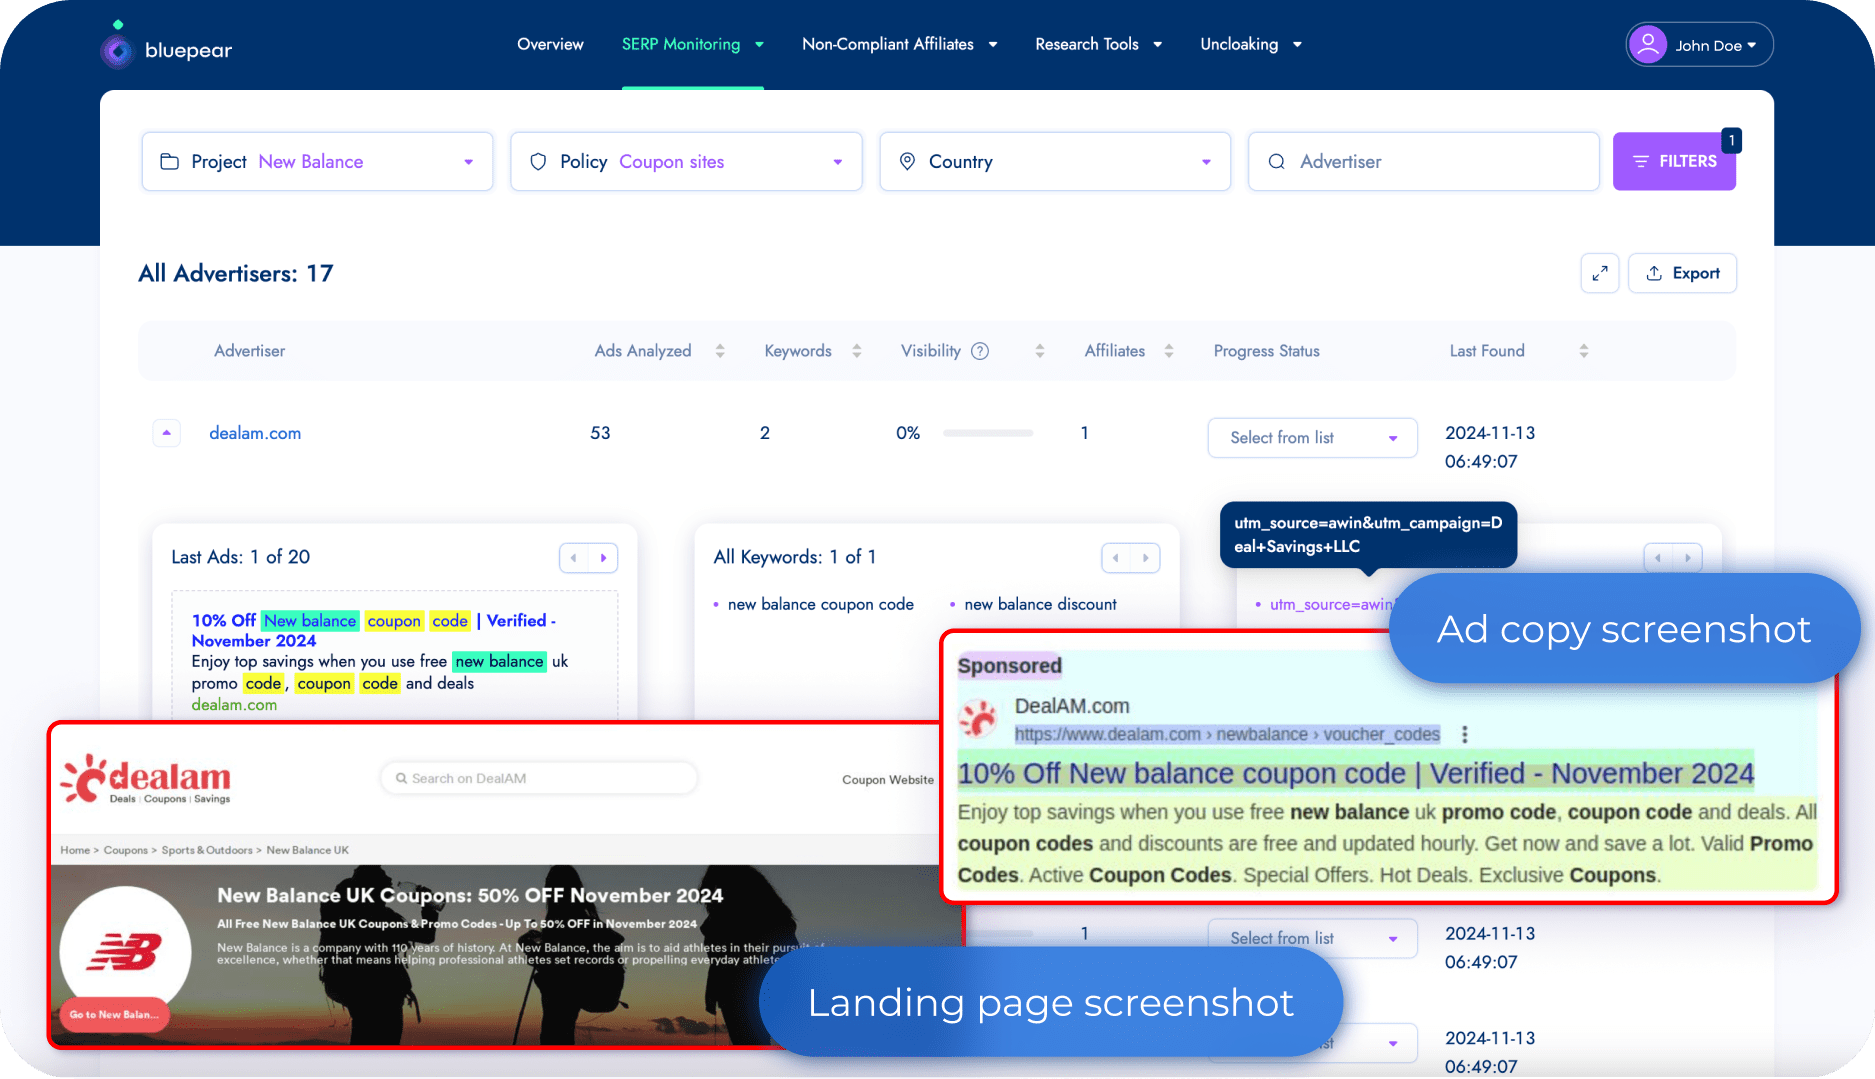Image resolution: width=1875 pixels, height=1079 pixels.
Task: Click the Home breadcrumb link
Action: (75, 850)
